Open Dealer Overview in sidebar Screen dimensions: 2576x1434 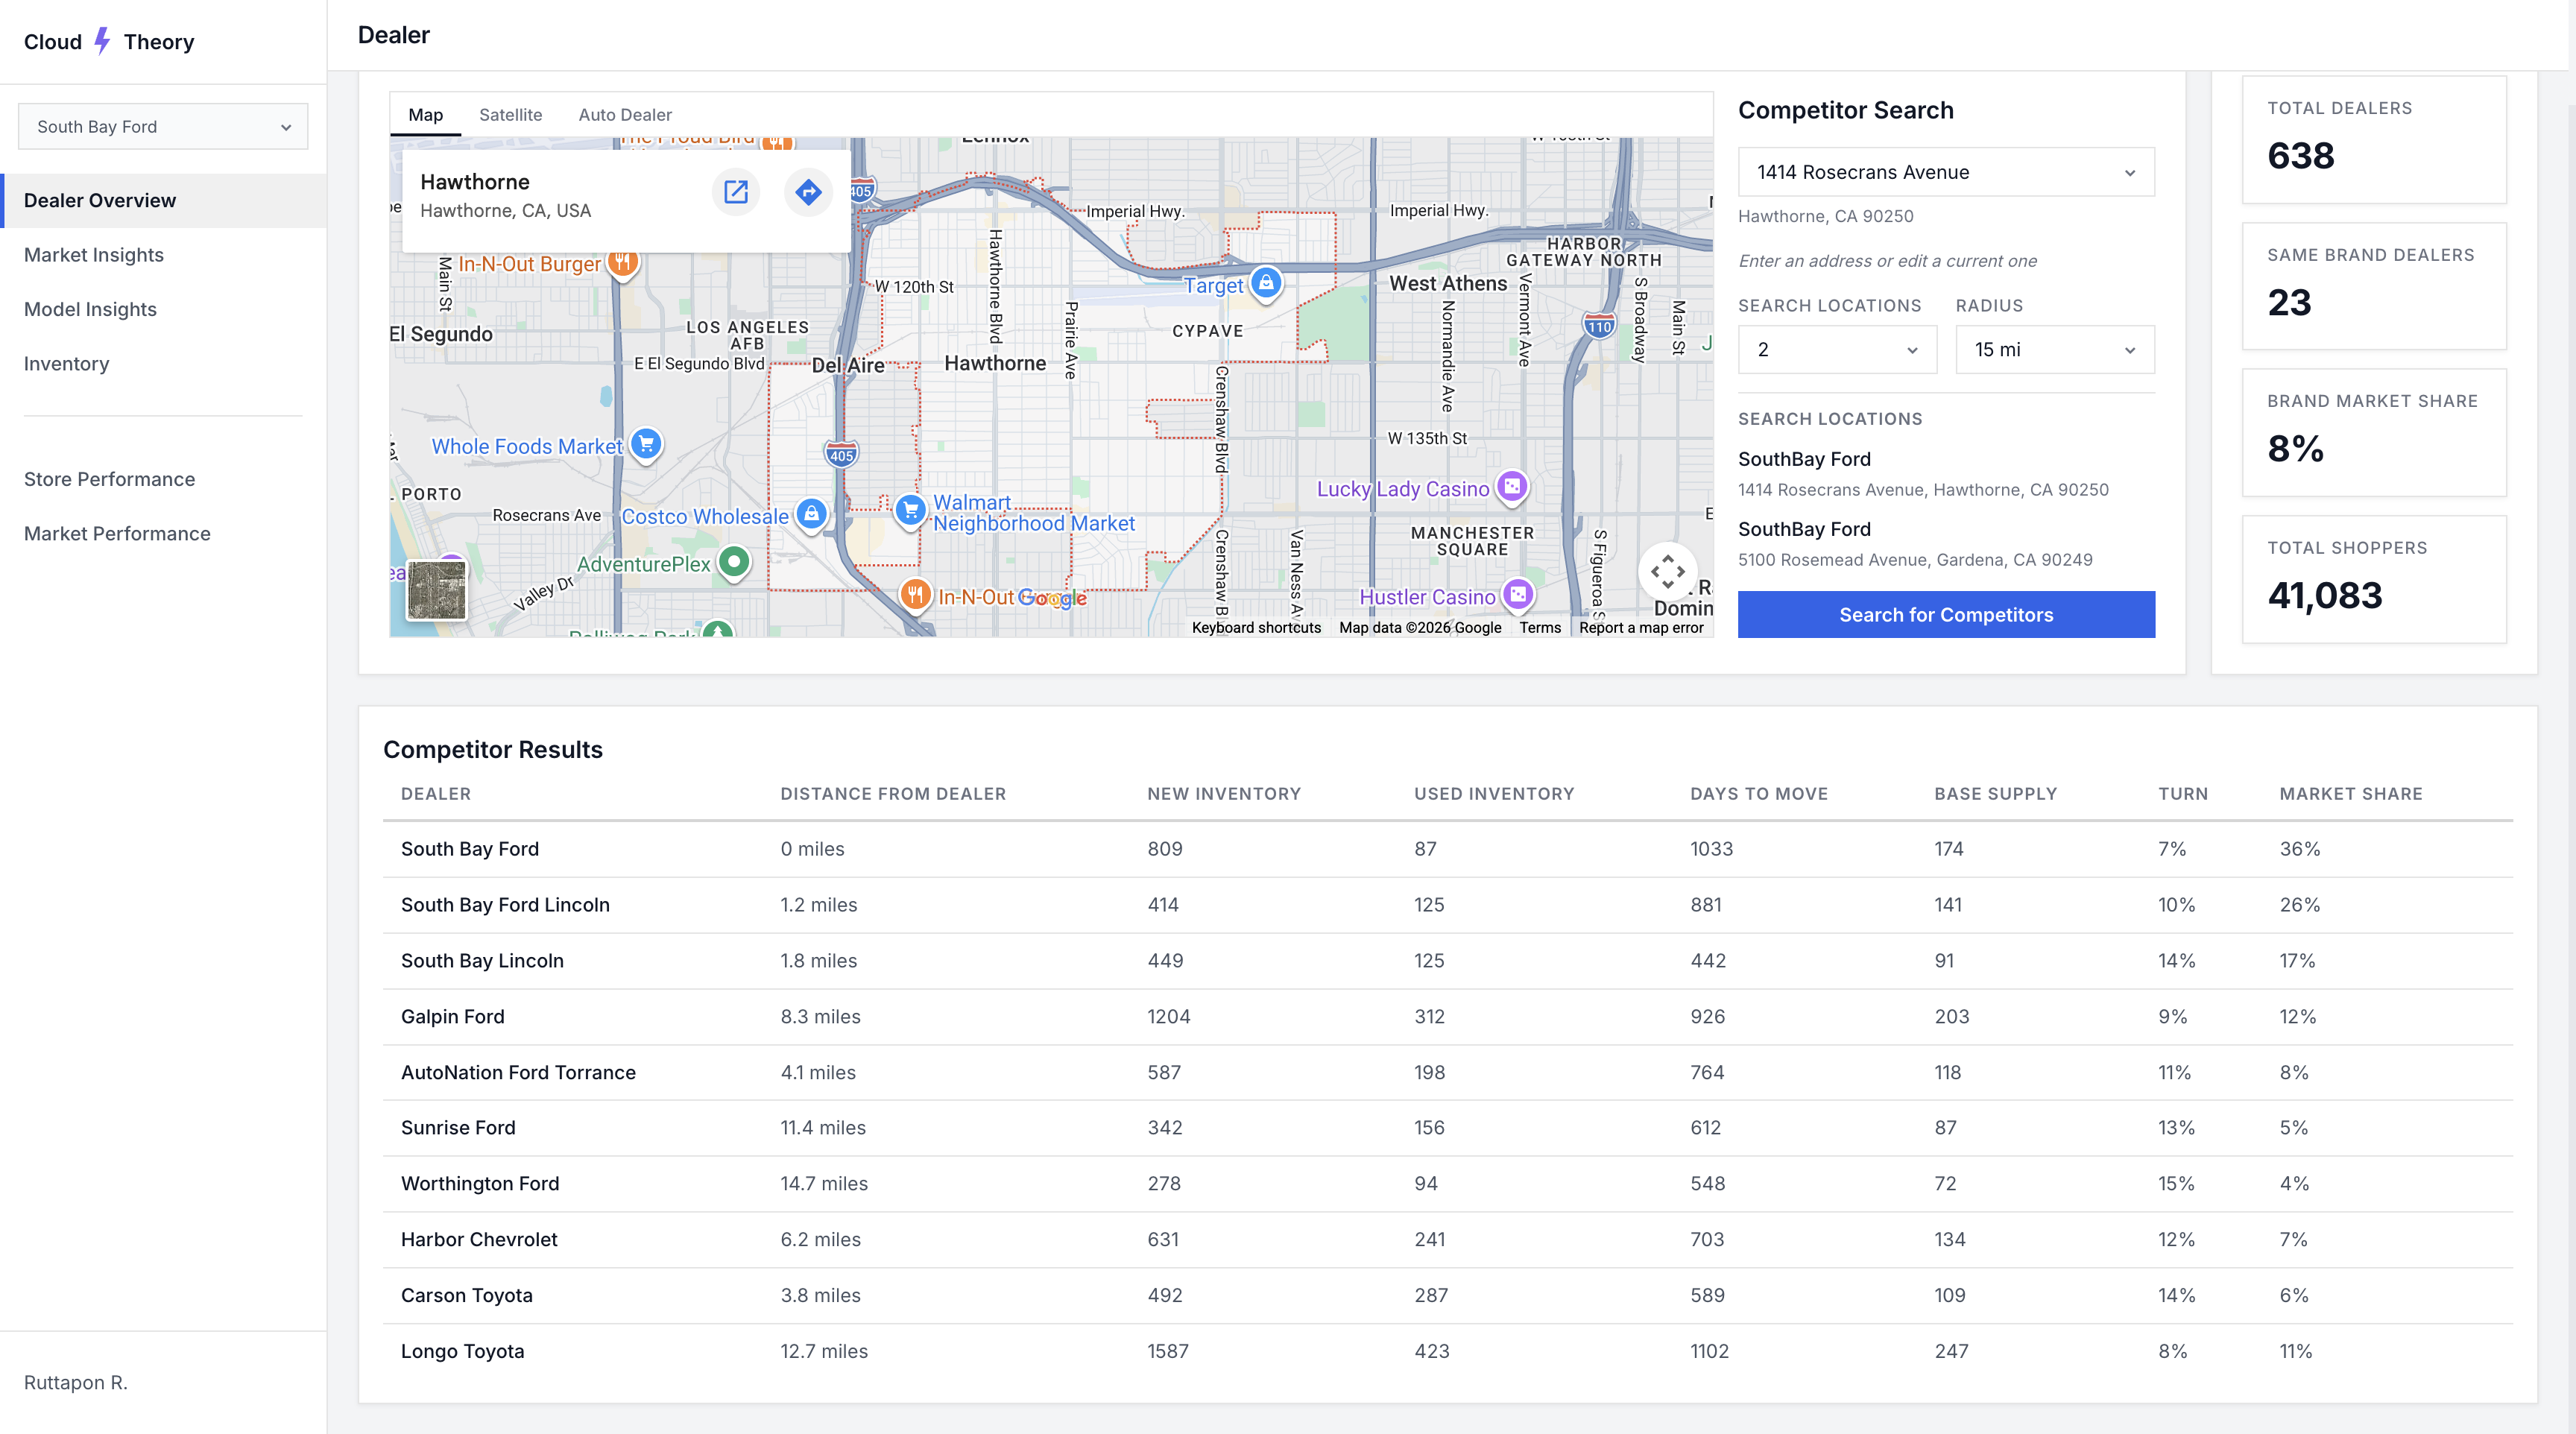(163, 200)
